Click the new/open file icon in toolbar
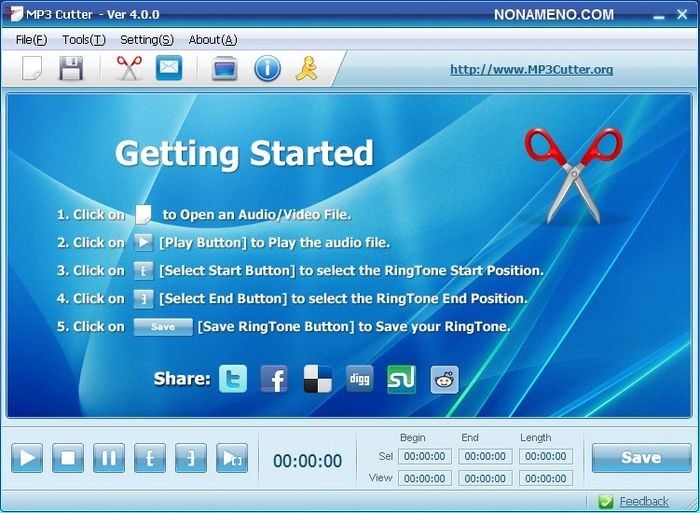 point(32,69)
